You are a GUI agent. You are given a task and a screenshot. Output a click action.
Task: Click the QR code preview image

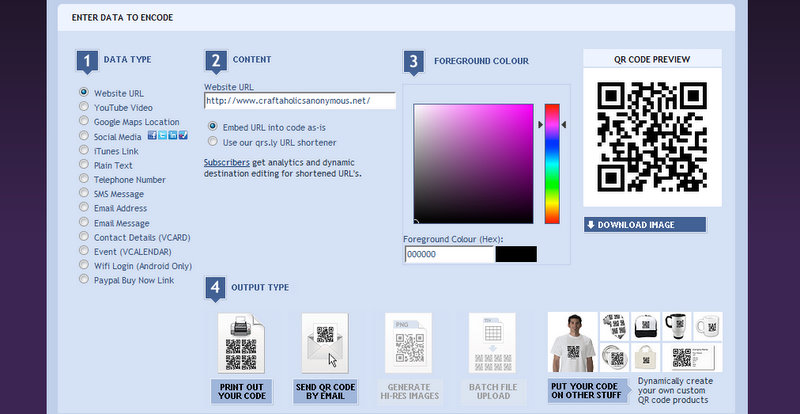pos(652,137)
